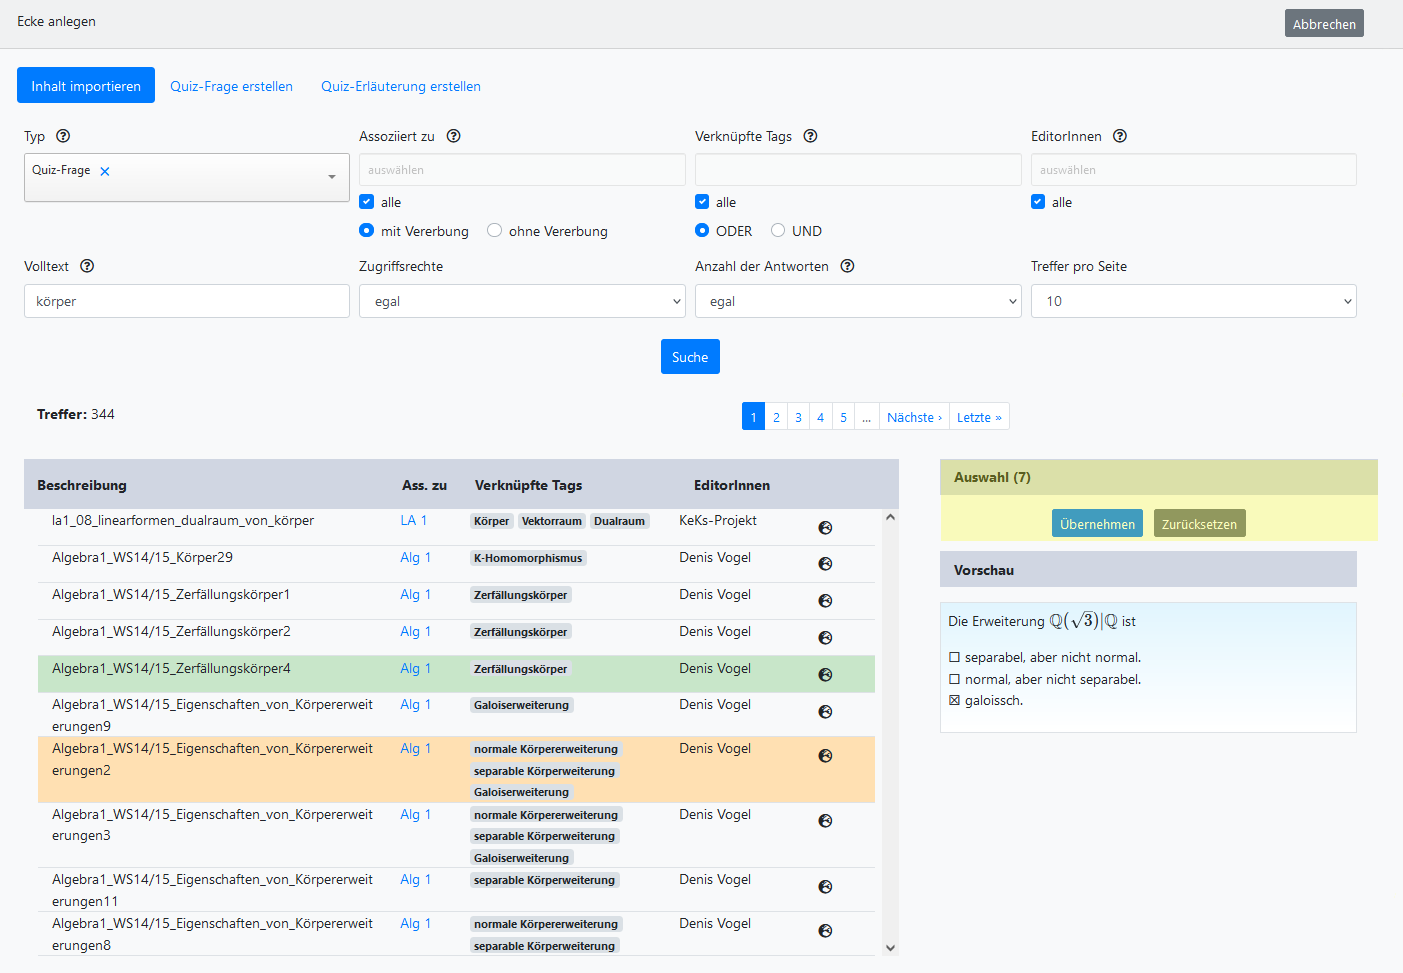Click help icon beside Assoziiert zu

[x=453, y=136]
